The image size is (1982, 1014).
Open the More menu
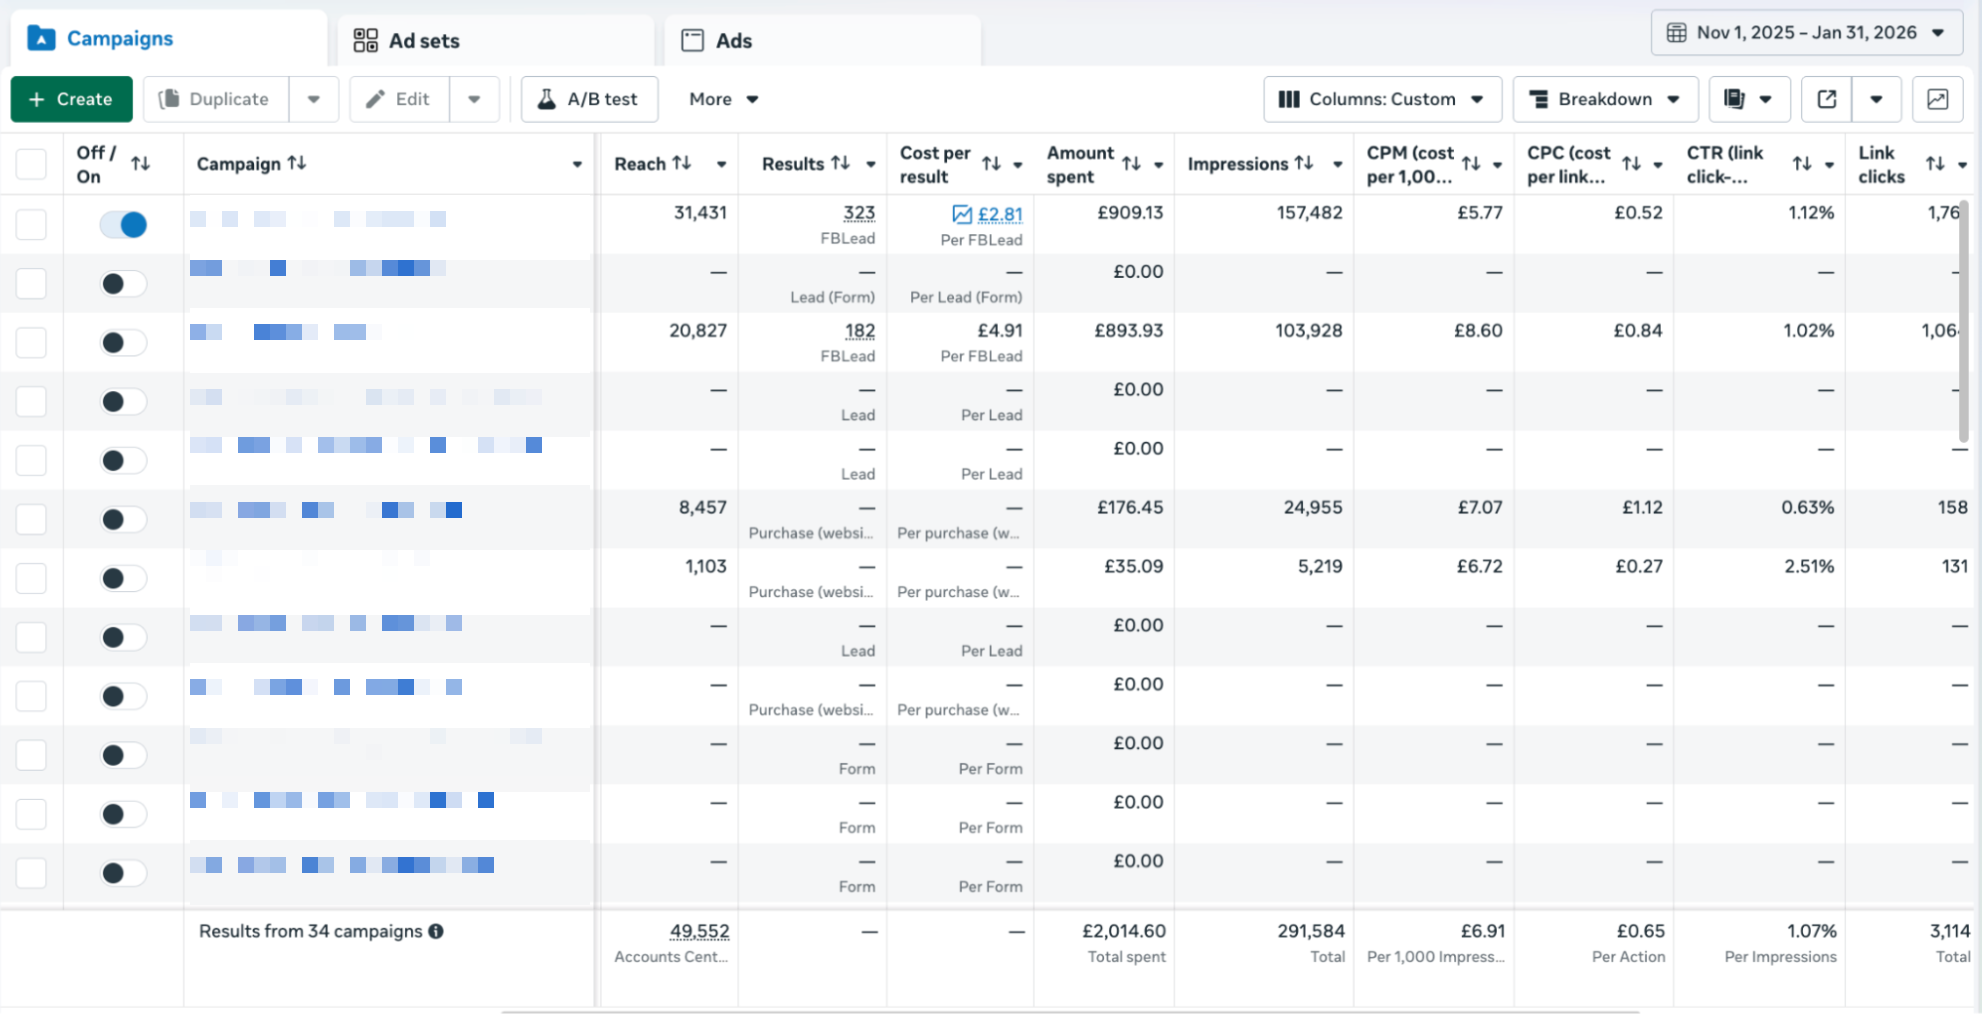click(x=724, y=99)
